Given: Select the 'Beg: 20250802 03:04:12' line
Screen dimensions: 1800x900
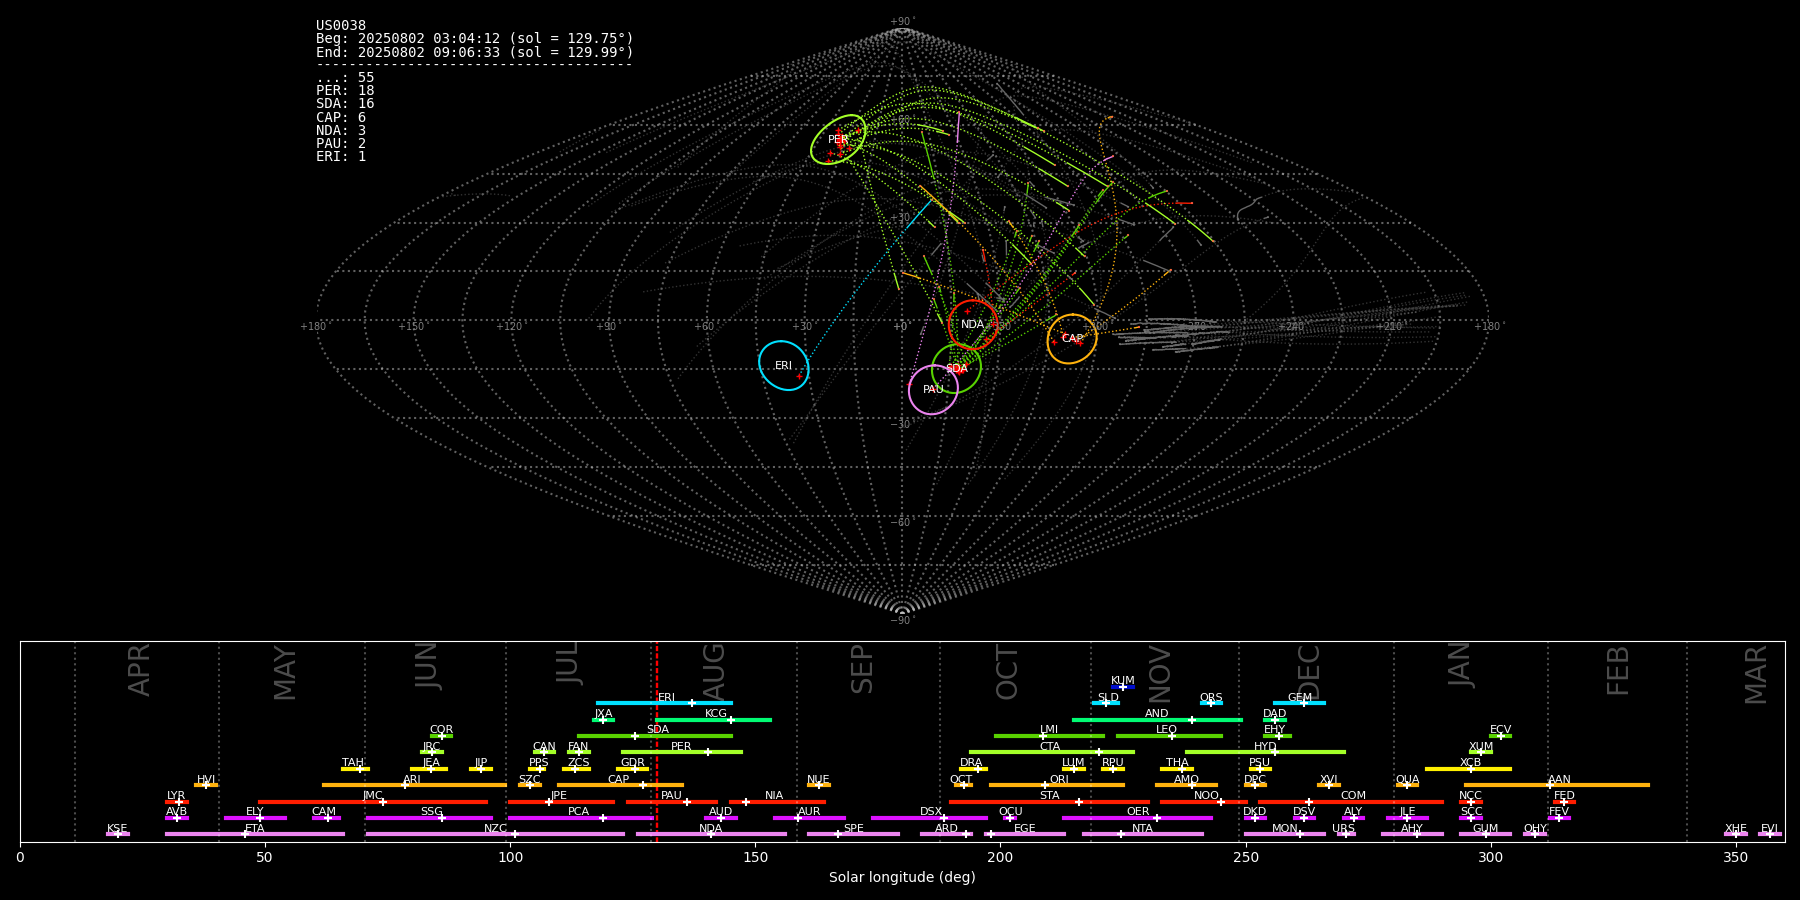Looking at the screenshot, I should tap(475, 39).
